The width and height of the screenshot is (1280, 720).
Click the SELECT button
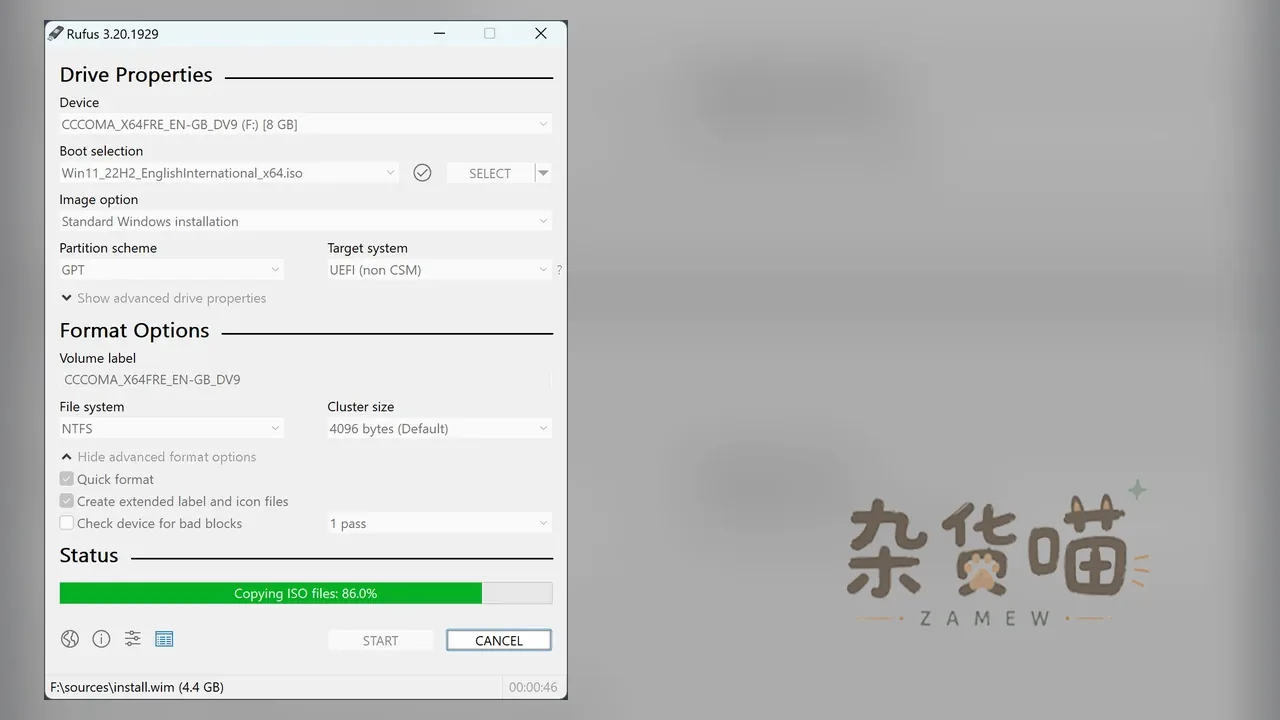[490, 173]
